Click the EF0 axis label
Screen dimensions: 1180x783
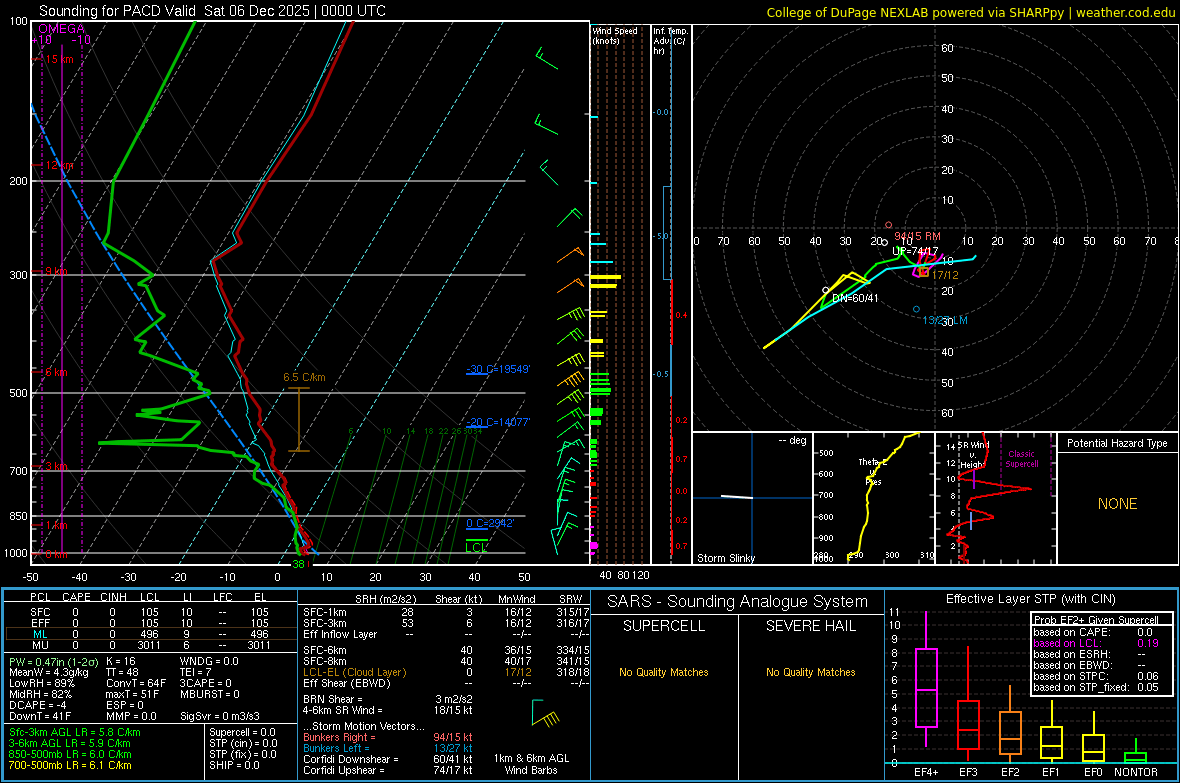pos(1093,772)
